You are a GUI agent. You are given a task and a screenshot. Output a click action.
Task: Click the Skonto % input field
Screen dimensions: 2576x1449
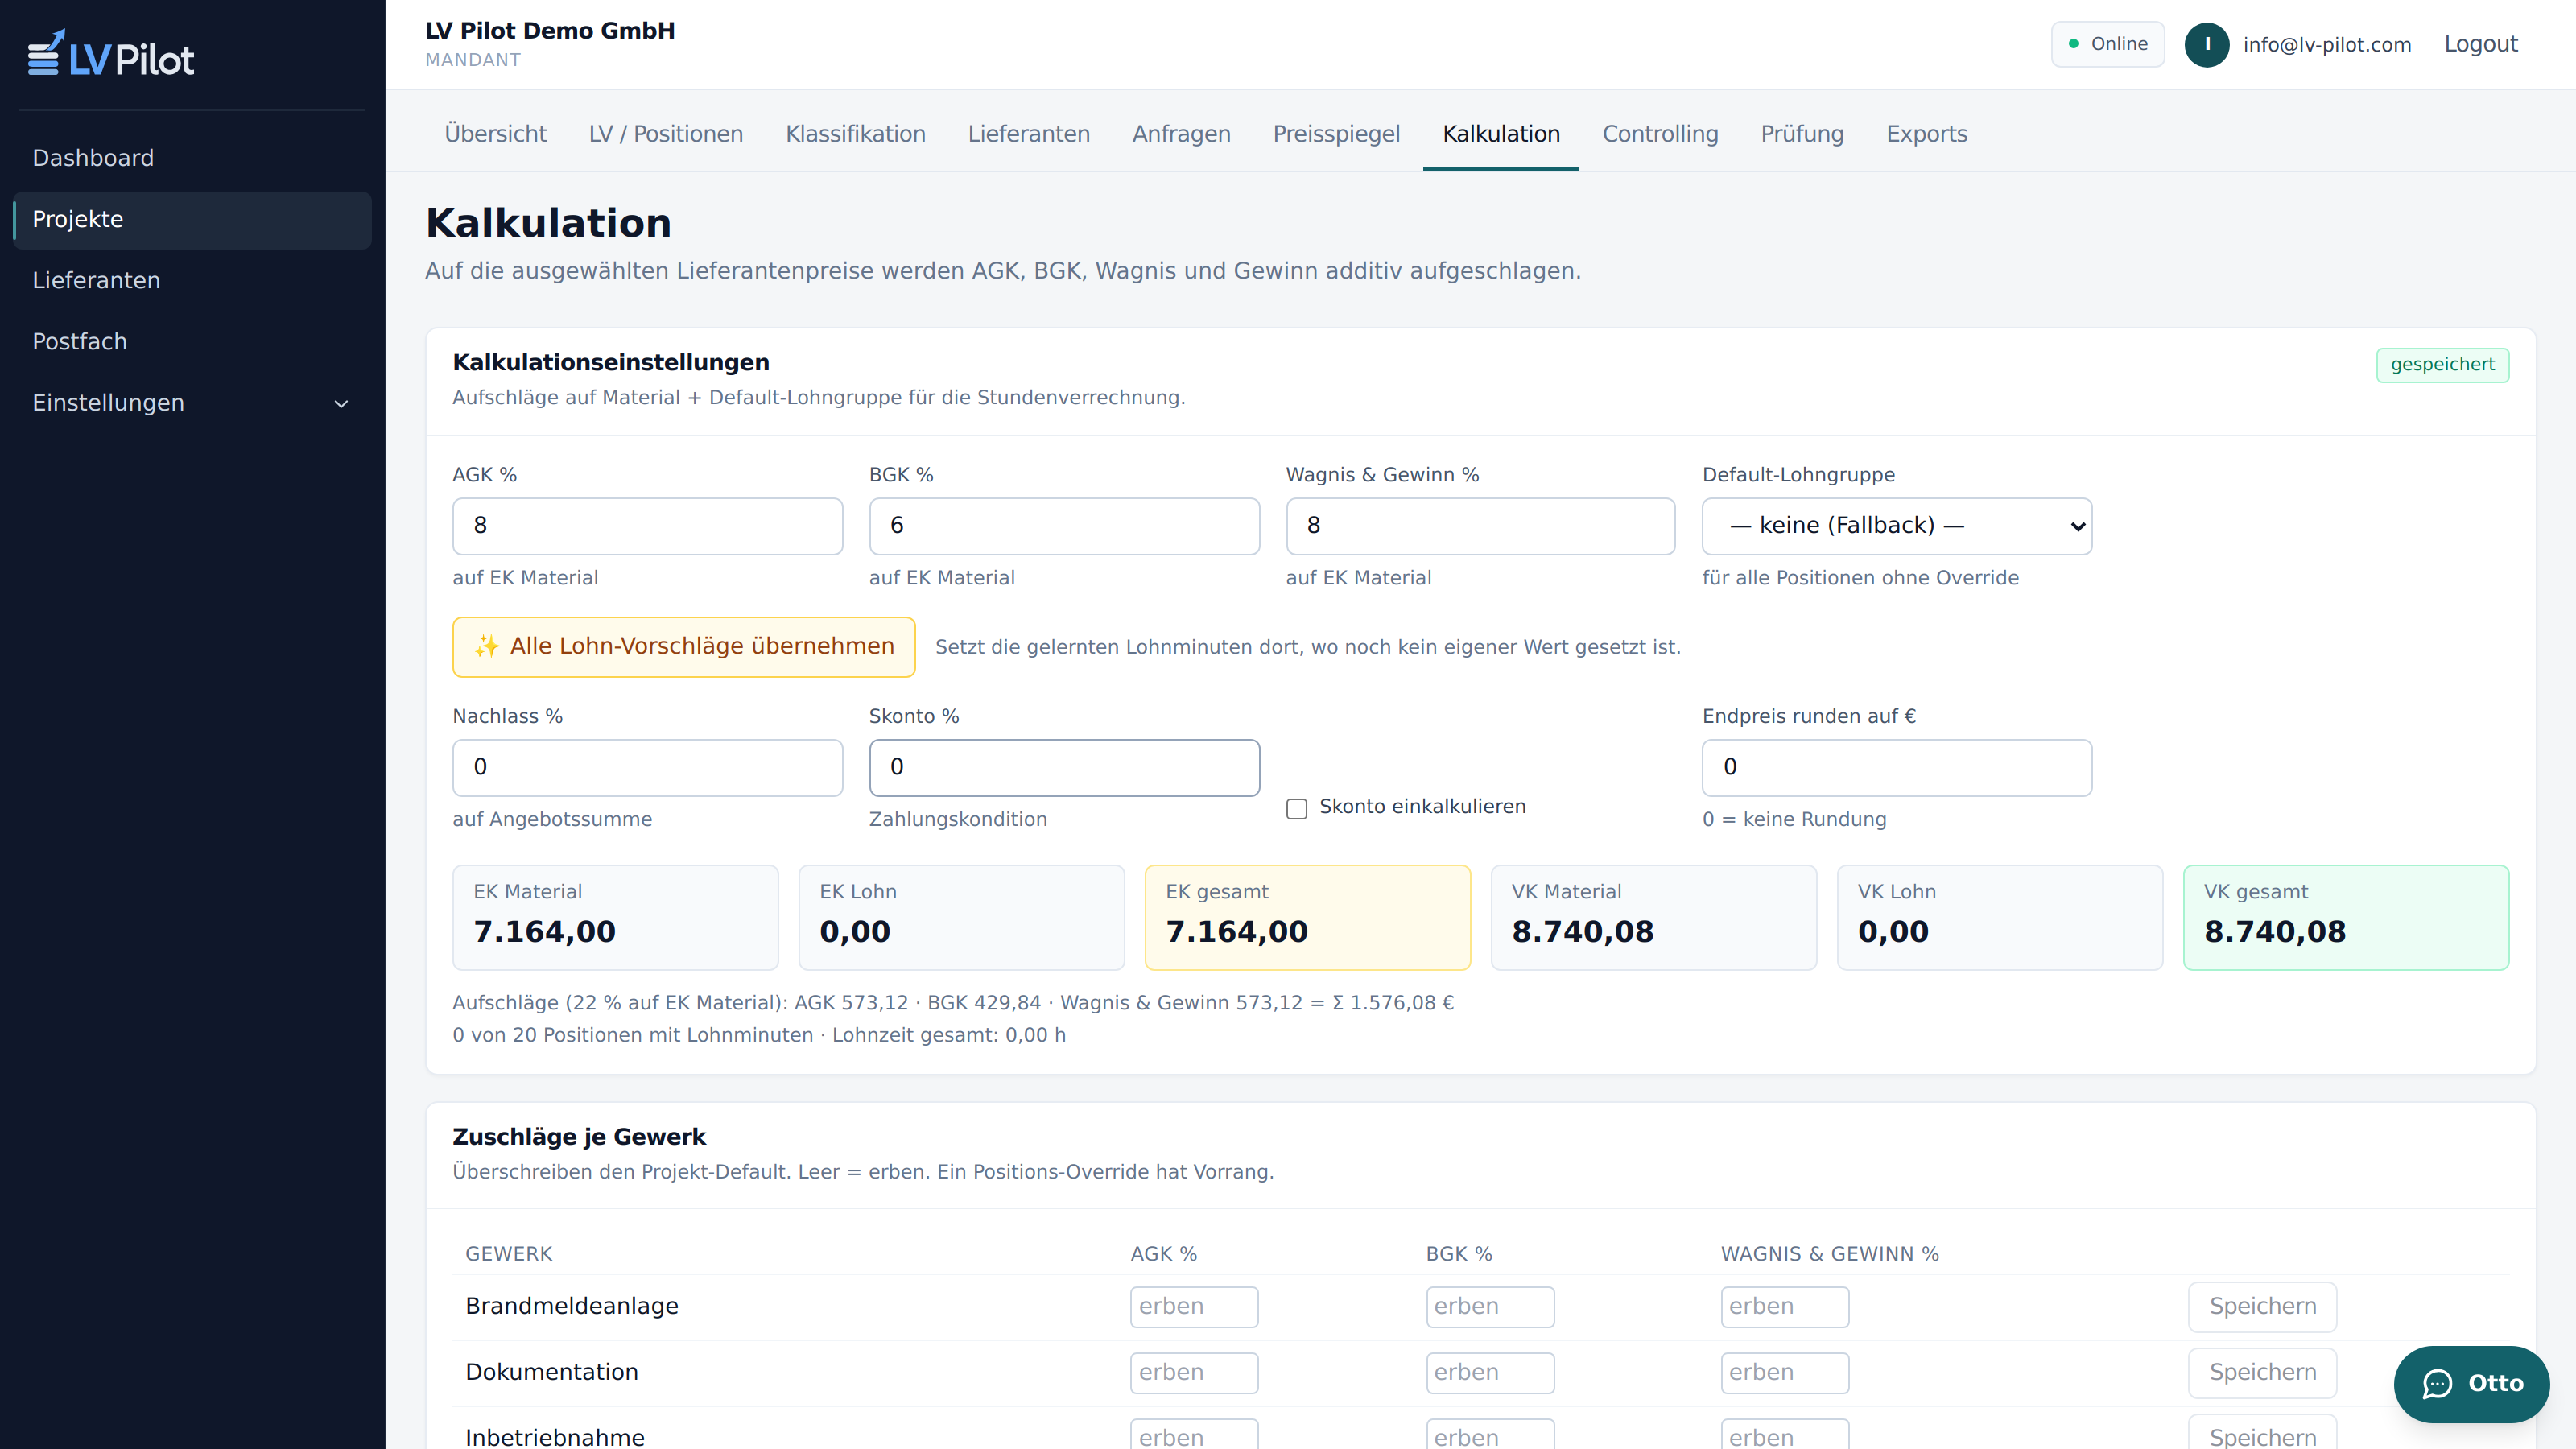pyautogui.click(x=1064, y=767)
